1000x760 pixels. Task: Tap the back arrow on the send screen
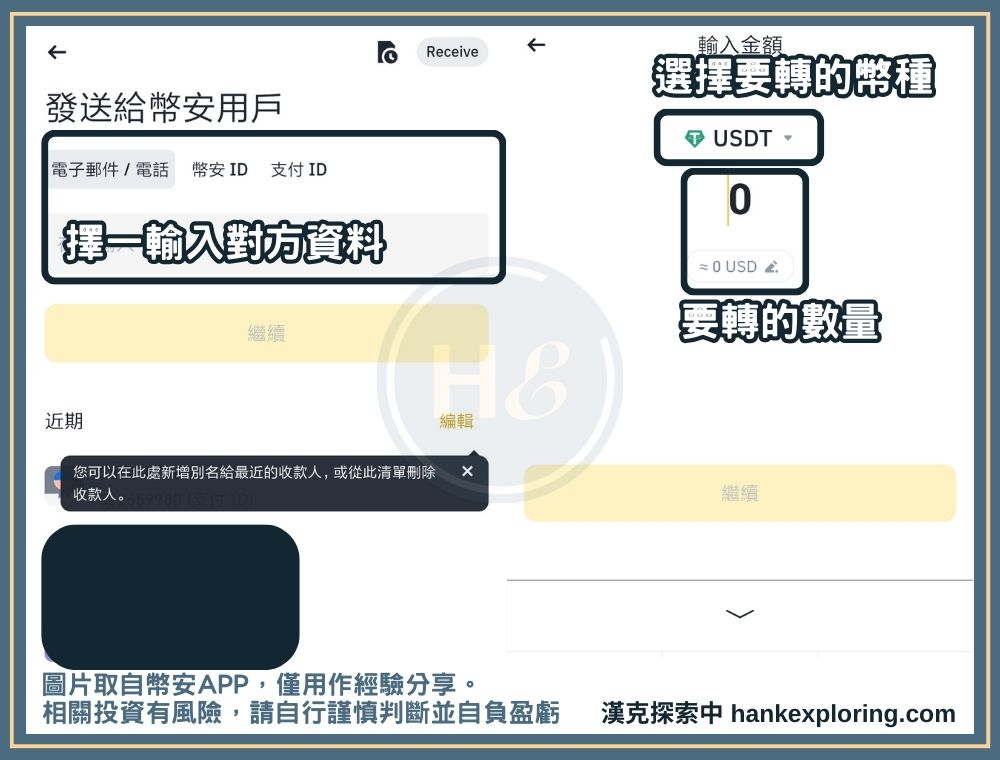[57, 52]
